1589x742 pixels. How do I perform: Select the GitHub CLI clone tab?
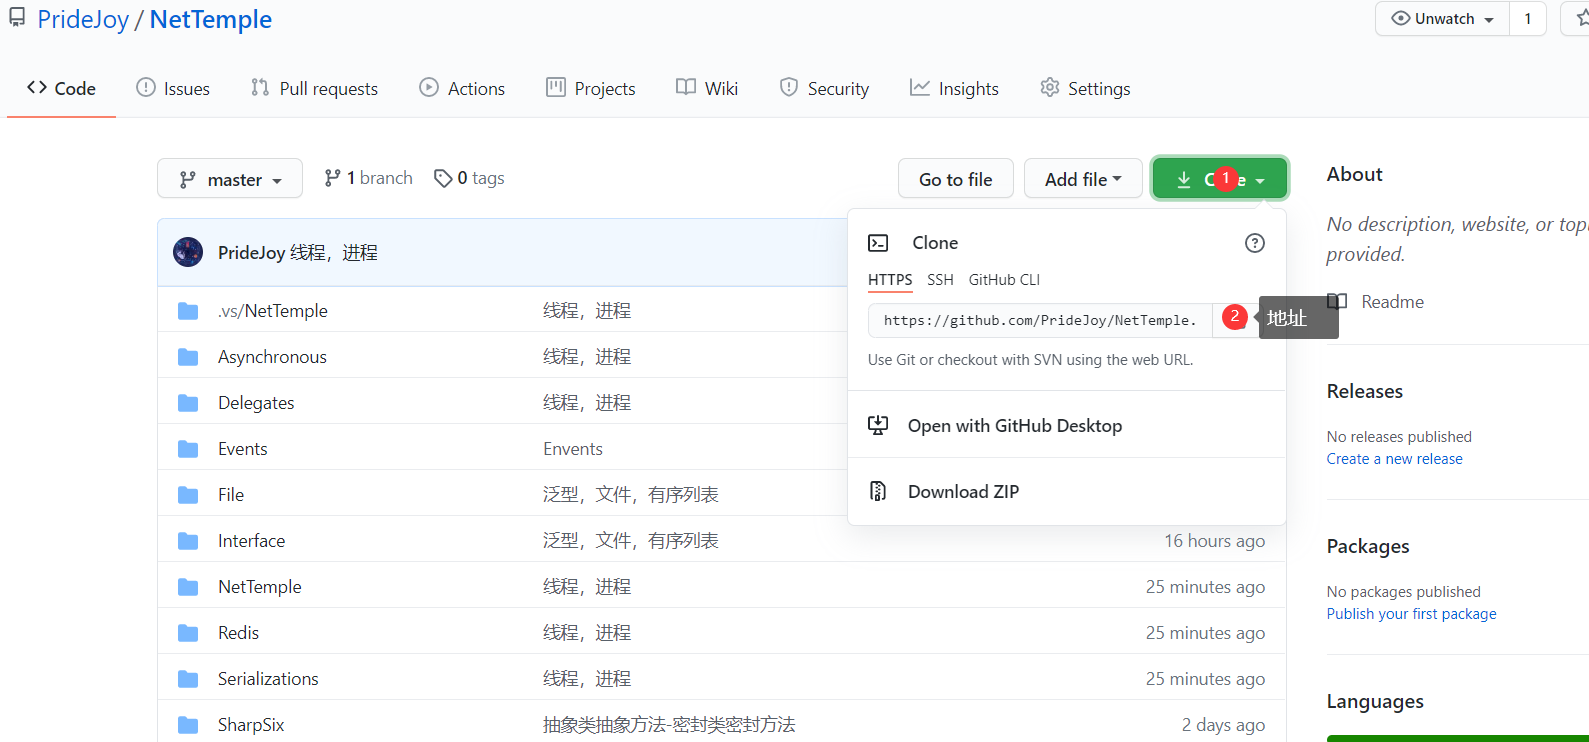pos(1004,280)
